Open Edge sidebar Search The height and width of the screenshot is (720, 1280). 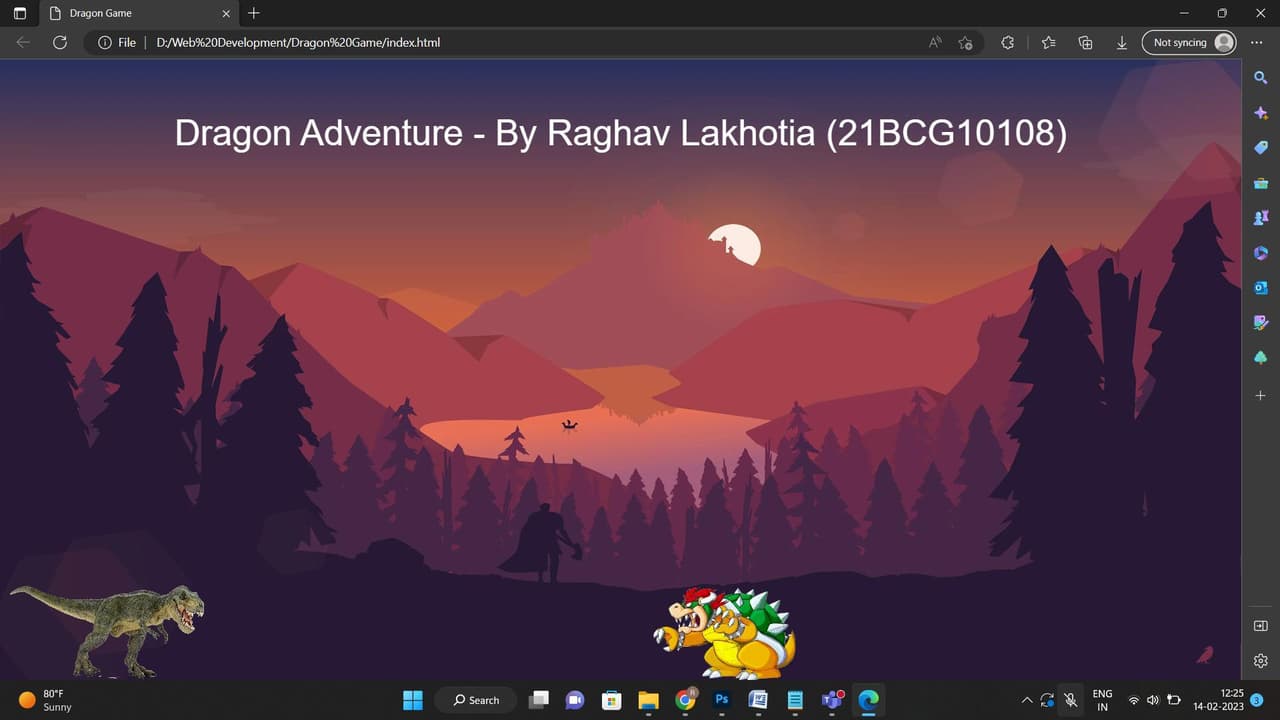pos(1260,77)
